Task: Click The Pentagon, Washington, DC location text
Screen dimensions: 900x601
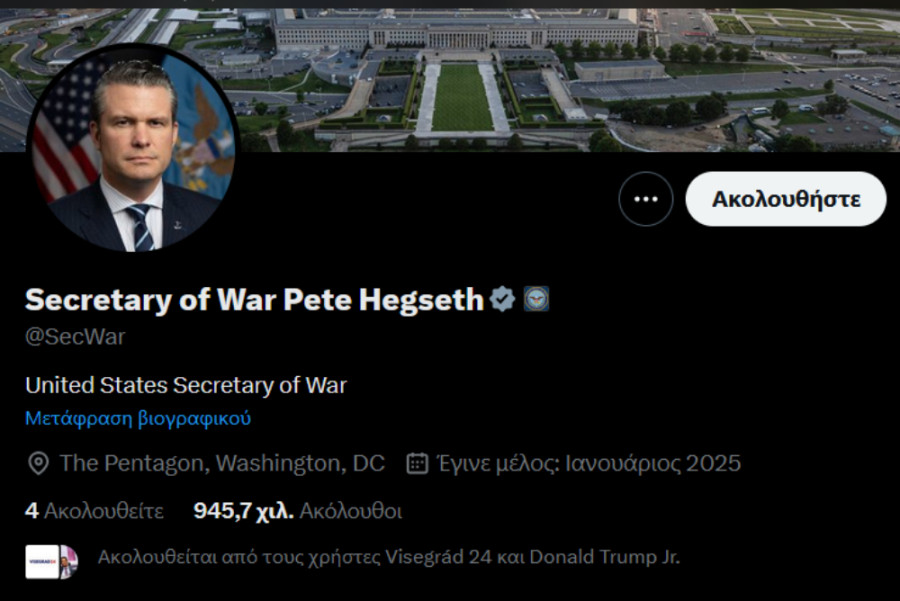Action: pyautogui.click(x=222, y=463)
